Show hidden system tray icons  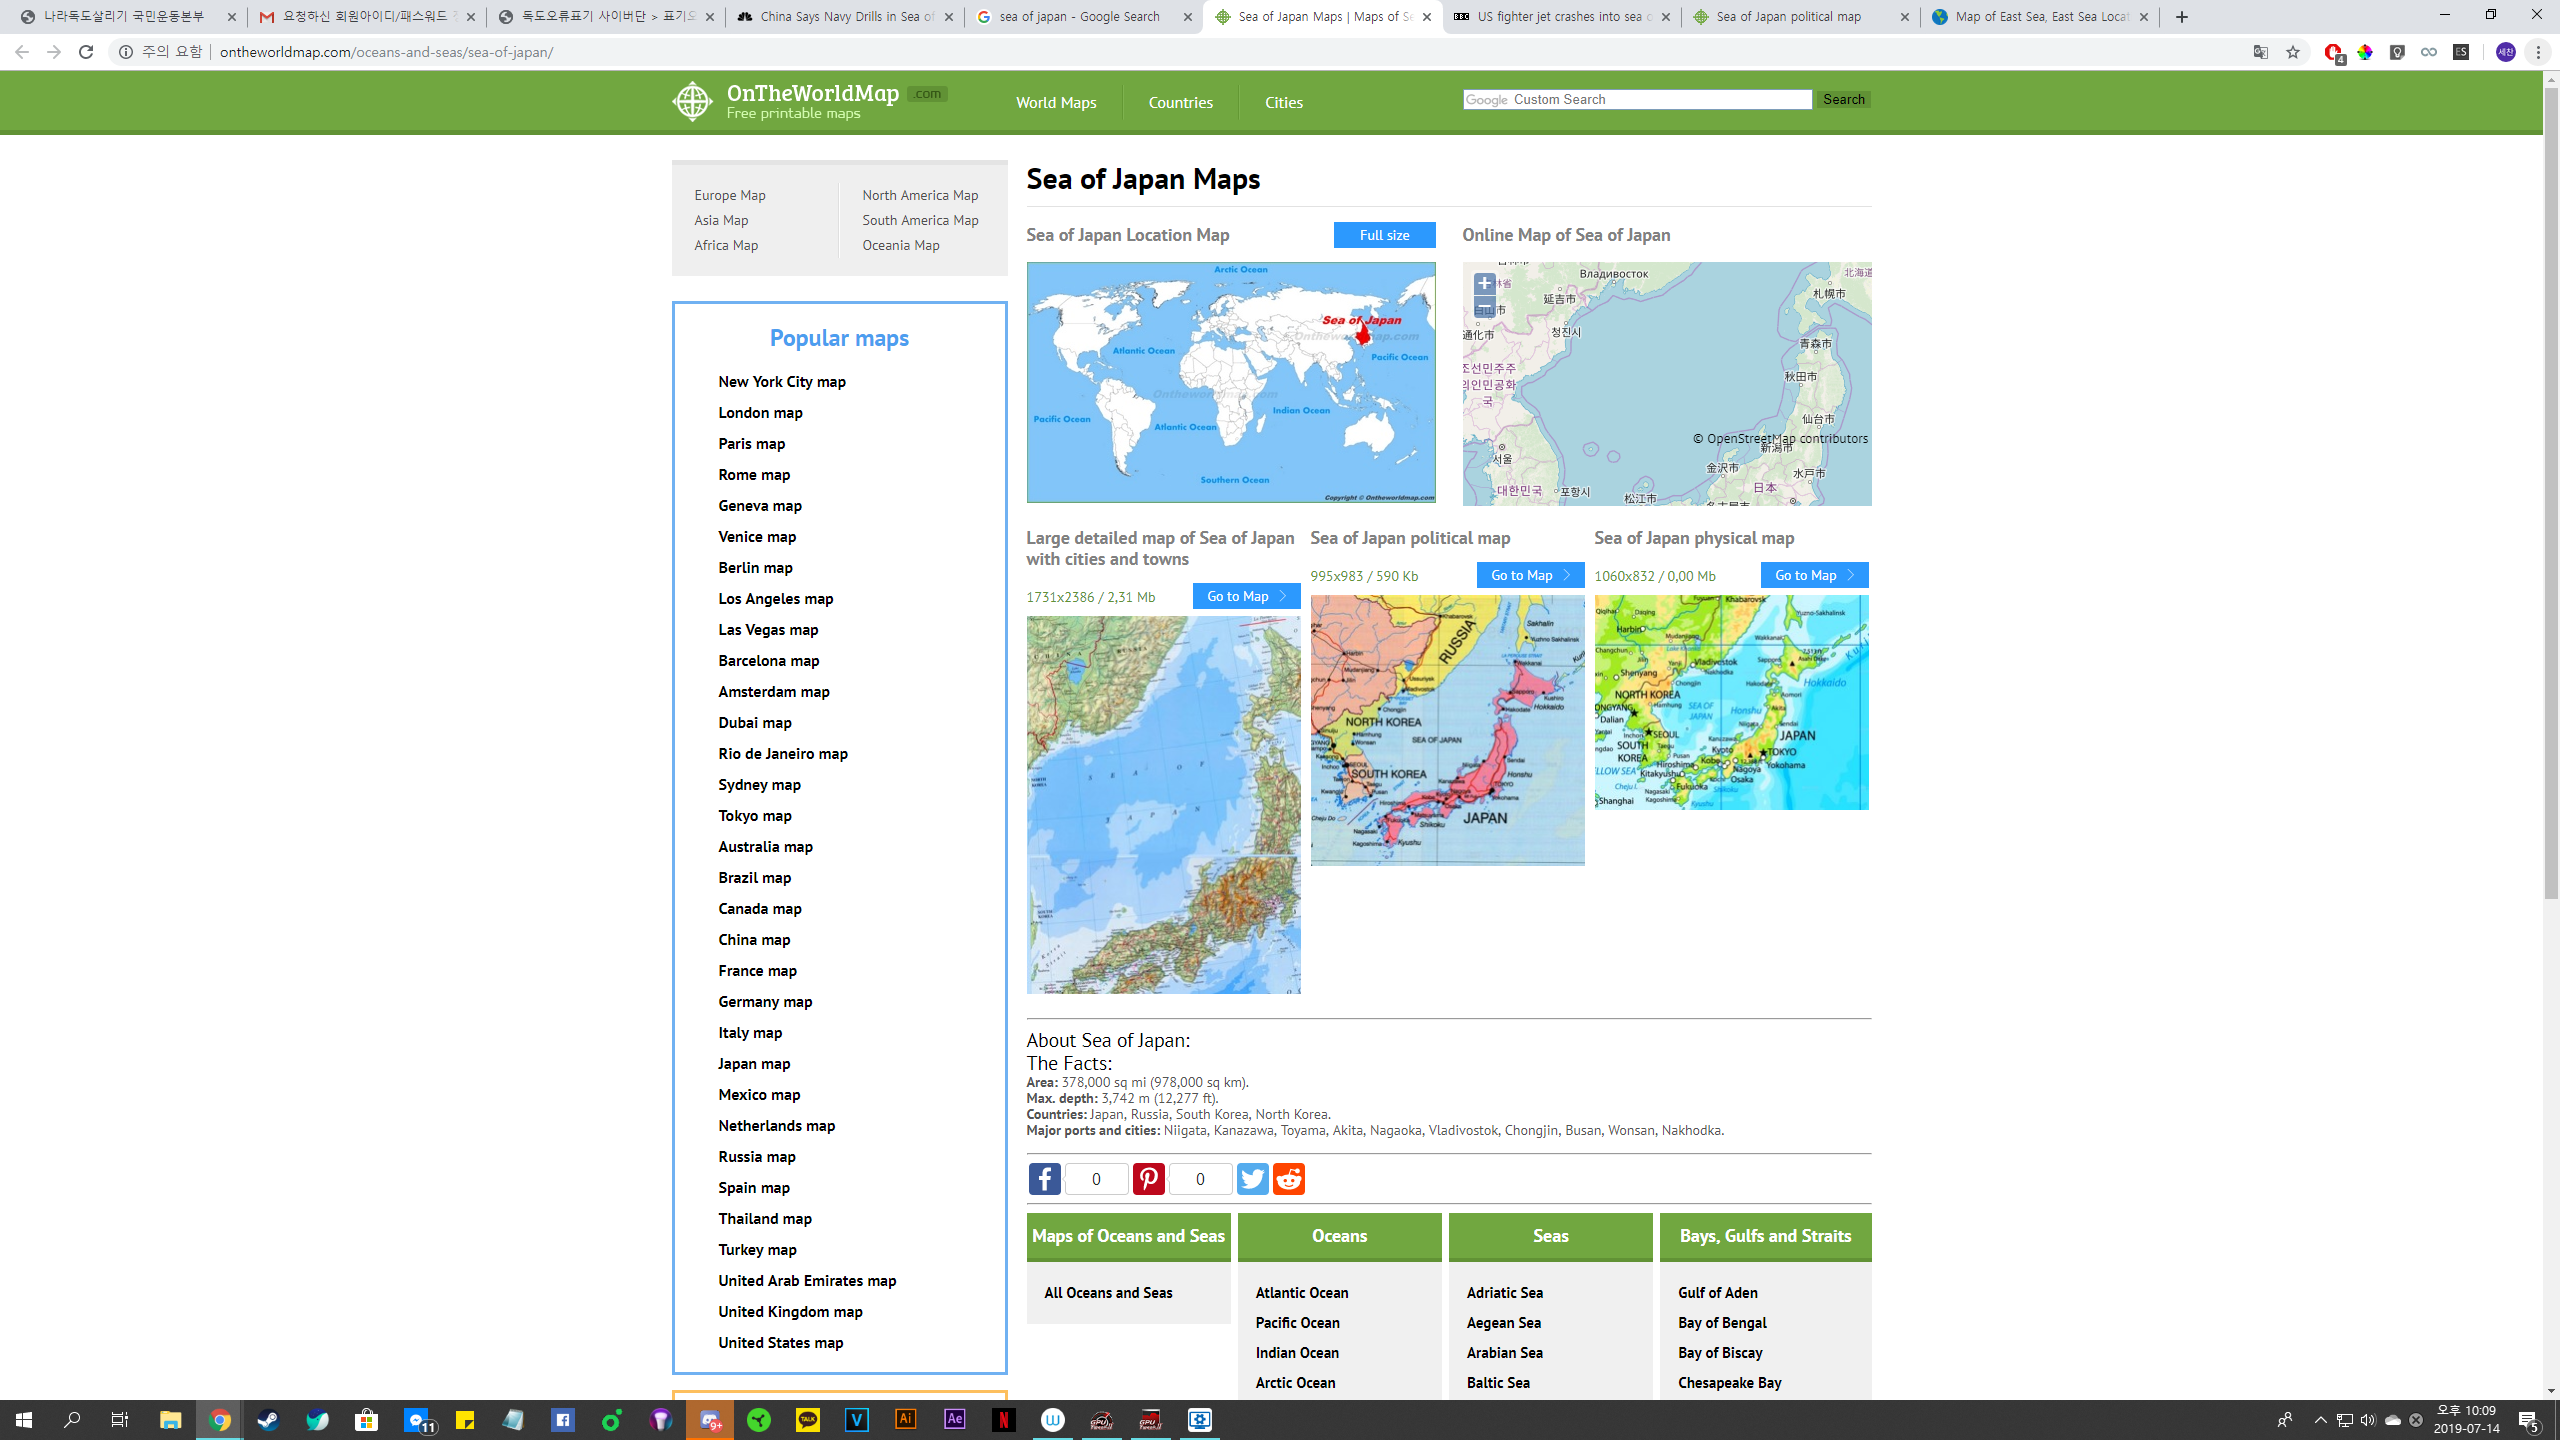click(2320, 1420)
